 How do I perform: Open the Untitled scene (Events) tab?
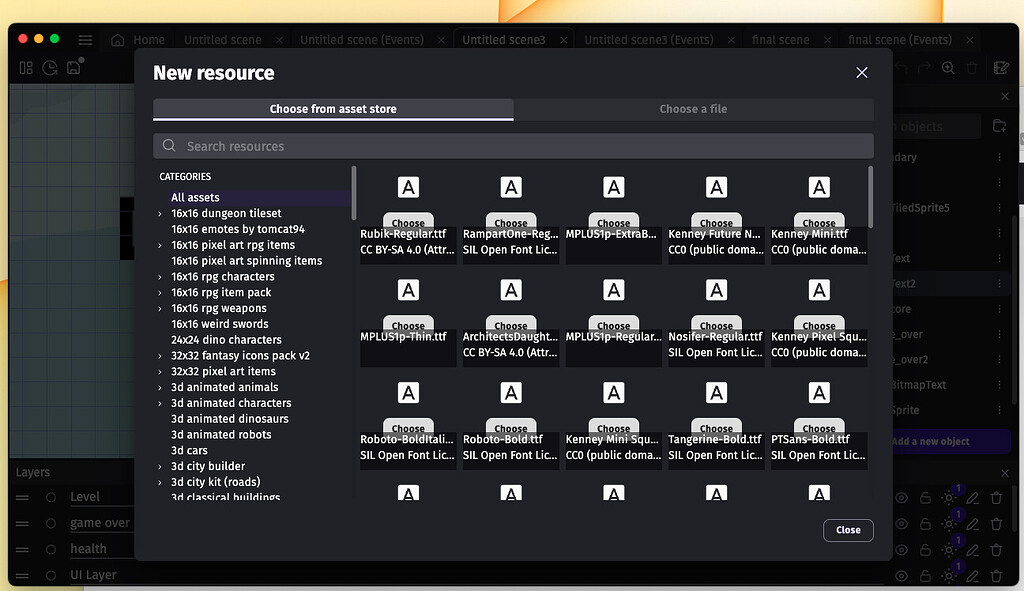click(x=362, y=40)
